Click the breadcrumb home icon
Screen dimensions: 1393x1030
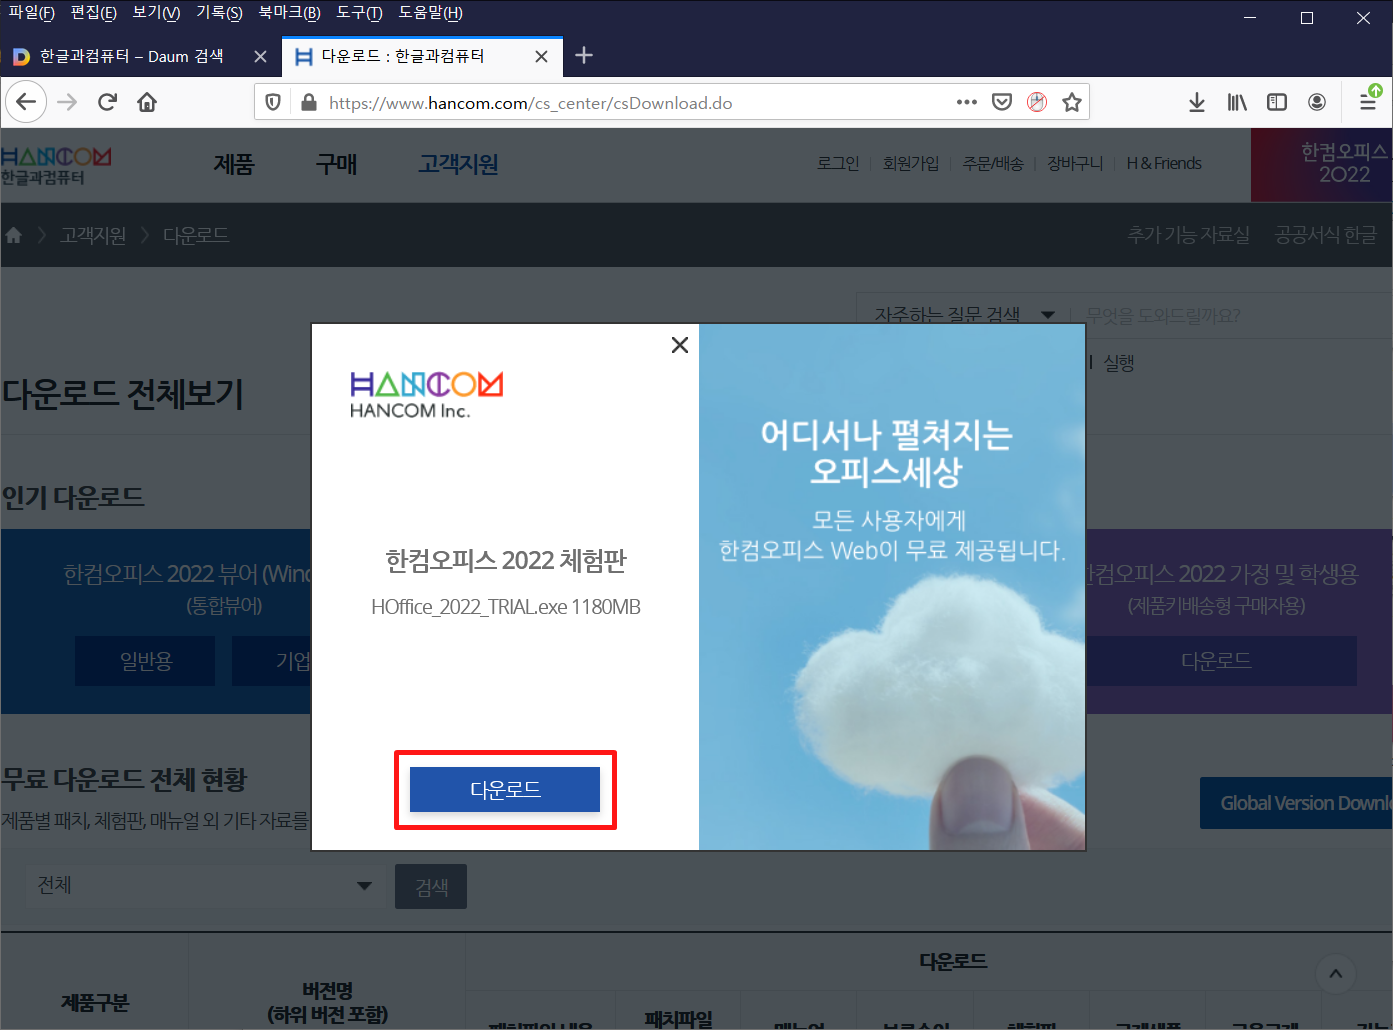point(14,235)
